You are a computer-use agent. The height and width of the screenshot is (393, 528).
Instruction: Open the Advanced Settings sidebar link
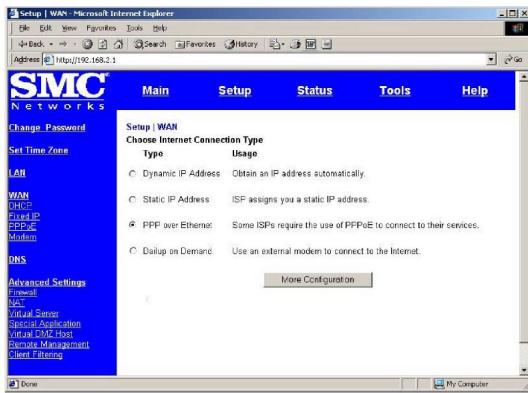47,282
